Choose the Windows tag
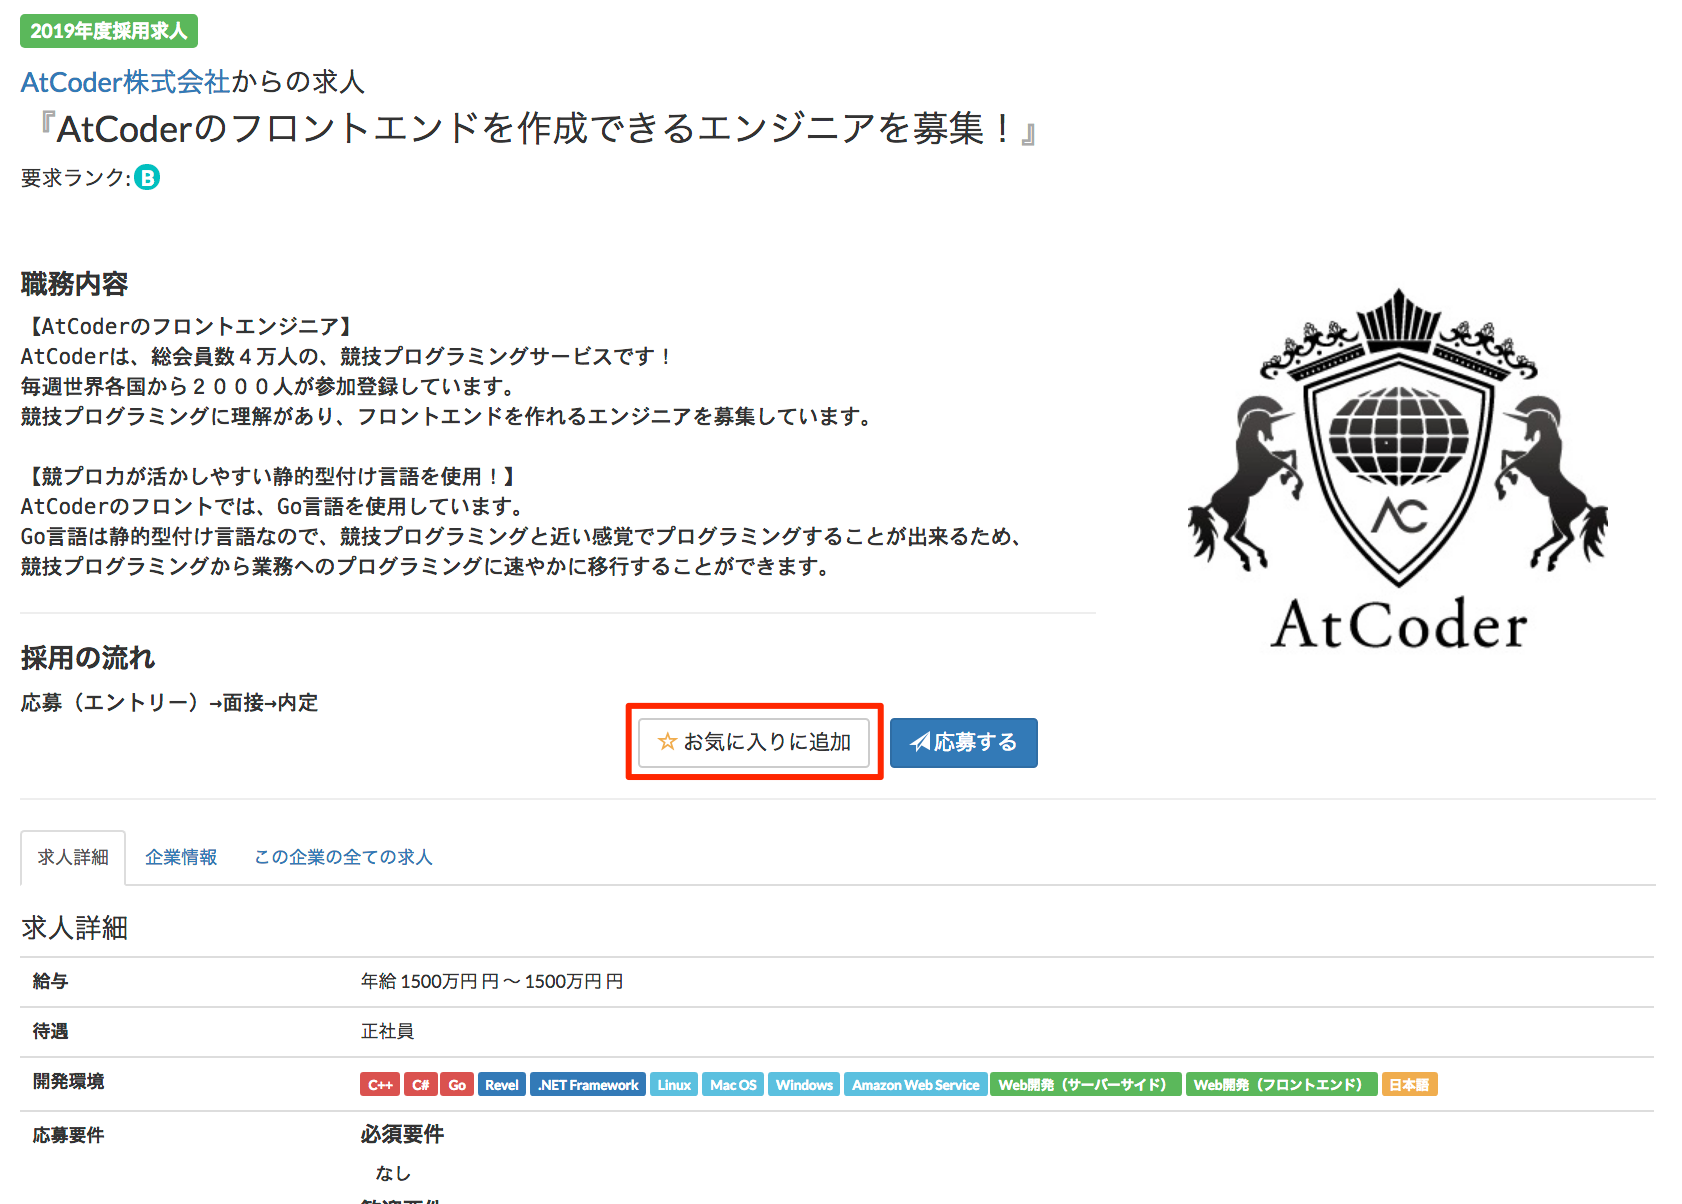This screenshot has height=1204, width=1682. (804, 1085)
